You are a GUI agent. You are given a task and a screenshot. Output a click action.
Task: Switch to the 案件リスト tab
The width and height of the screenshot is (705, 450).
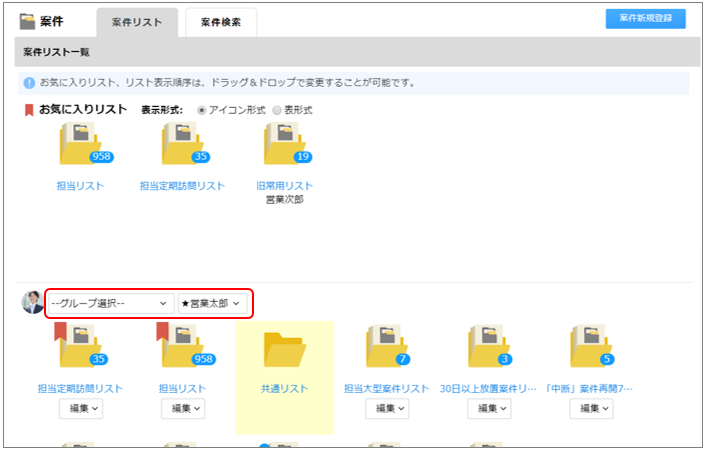(137, 22)
